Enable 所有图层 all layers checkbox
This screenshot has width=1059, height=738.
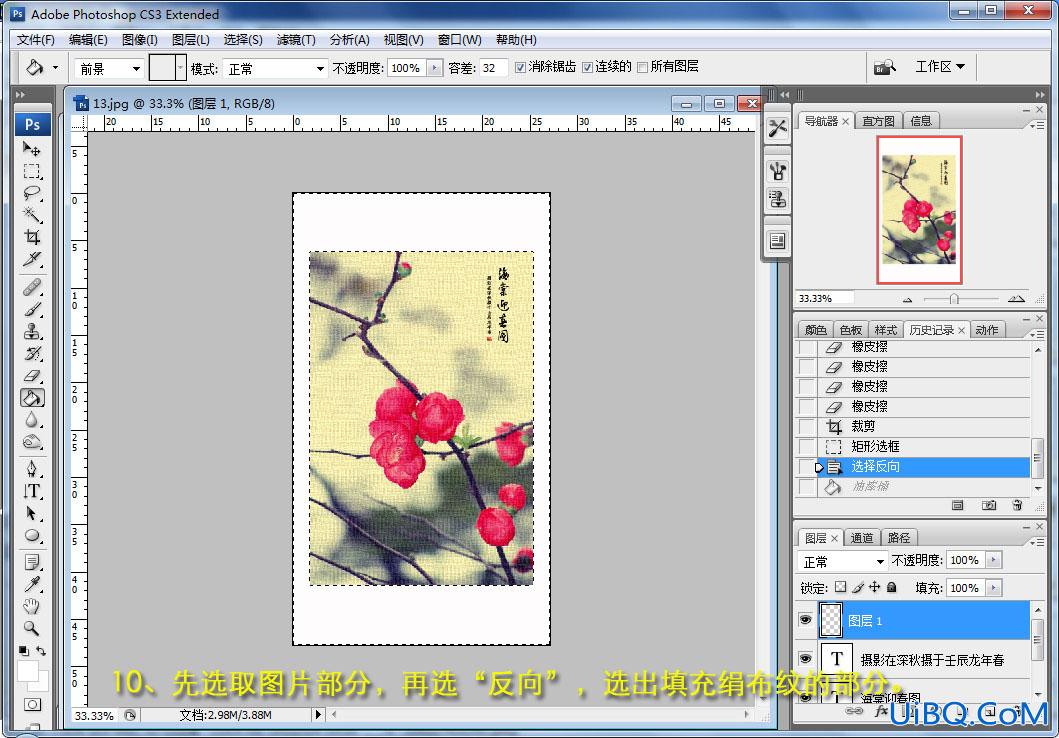pos(642,67)
